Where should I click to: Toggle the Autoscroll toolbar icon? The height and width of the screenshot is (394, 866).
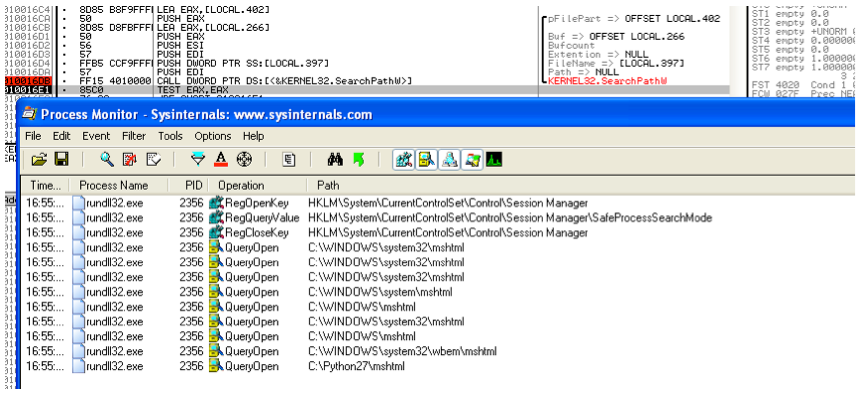(130, 160)
